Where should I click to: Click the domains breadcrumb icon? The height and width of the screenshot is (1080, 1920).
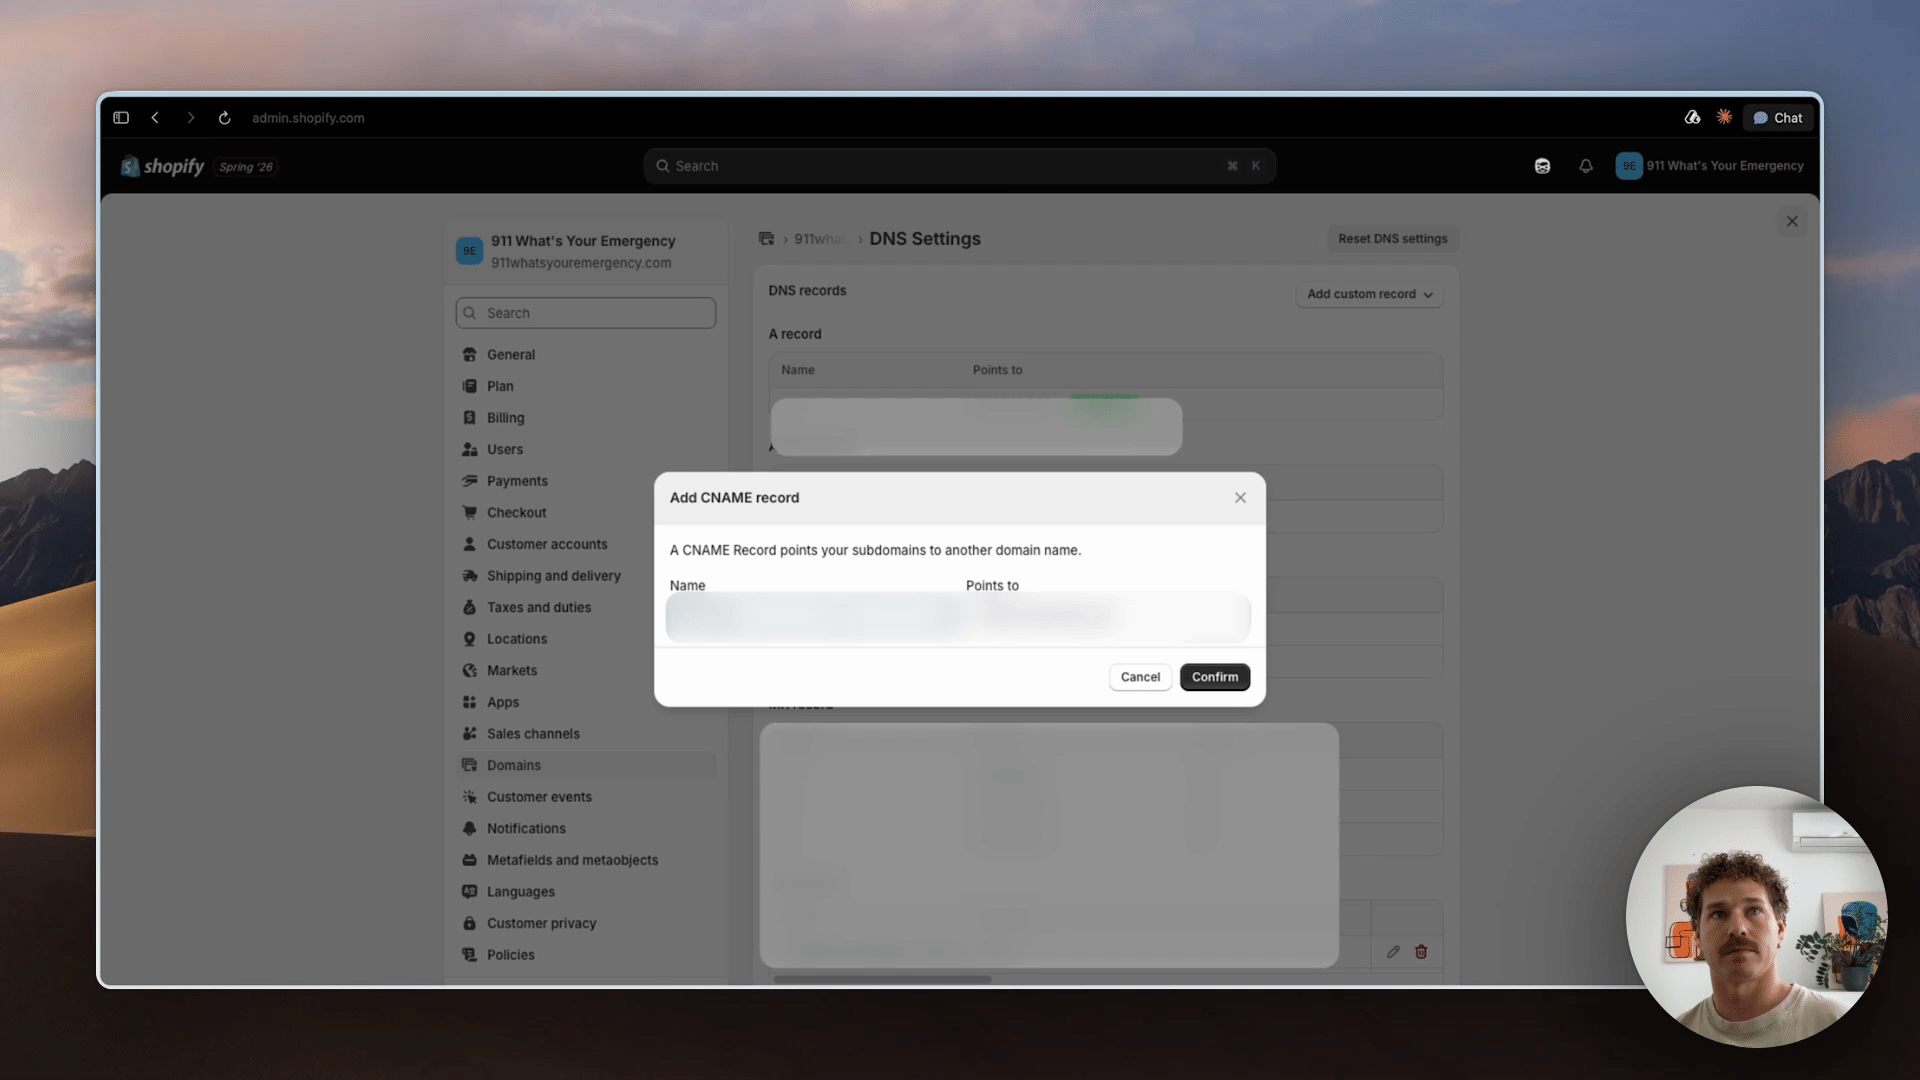[766, 239]
